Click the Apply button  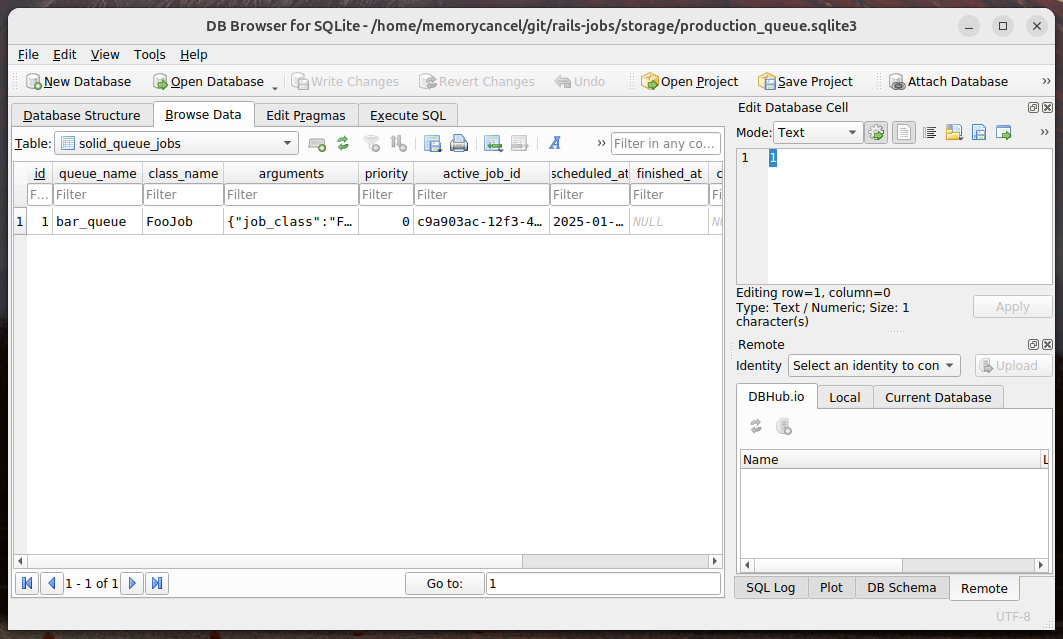1012,307
